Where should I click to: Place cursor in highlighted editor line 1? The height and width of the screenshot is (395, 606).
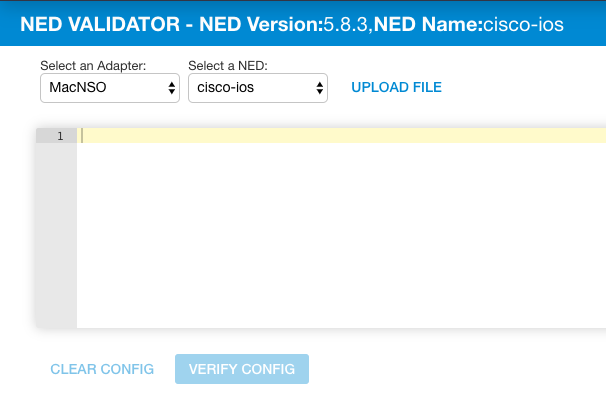[341, 136]
